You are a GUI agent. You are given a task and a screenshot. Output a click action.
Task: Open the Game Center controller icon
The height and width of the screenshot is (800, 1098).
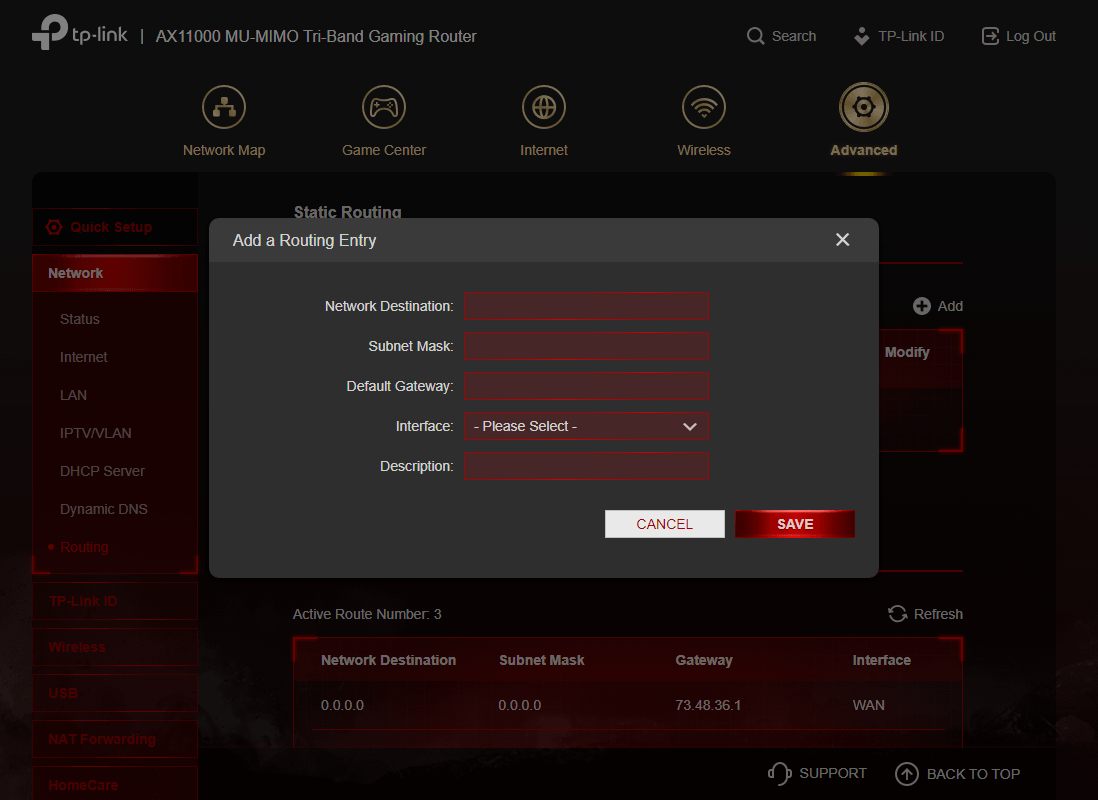383,107
